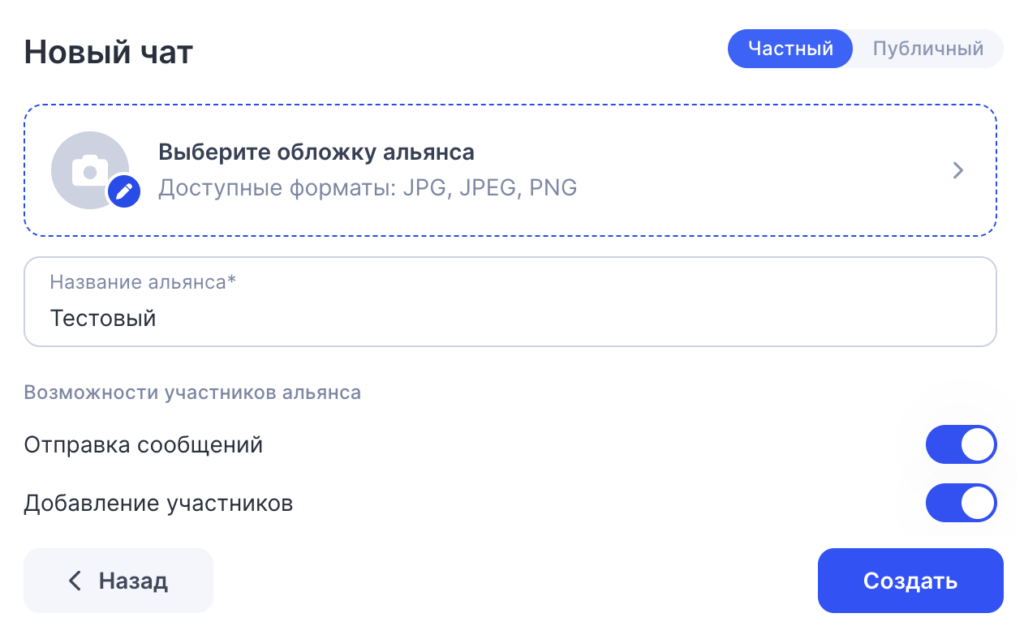Screen dimensions: 1024x639
Task: Click the Отправка сообщений label text
Action: (143, 445)
